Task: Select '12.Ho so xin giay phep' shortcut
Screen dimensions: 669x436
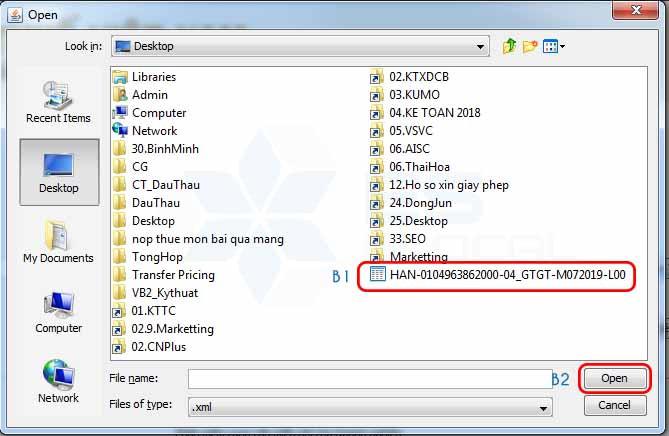Action: click(x=439, y=185)
